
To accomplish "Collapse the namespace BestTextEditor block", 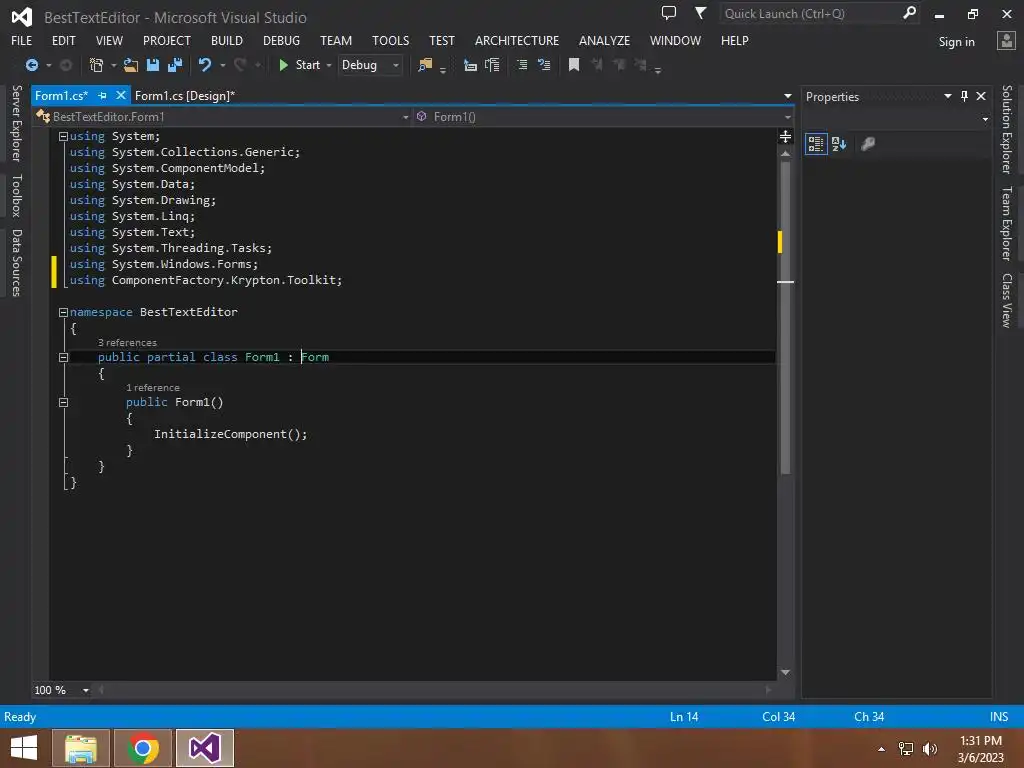I will [x=63, y=312].
